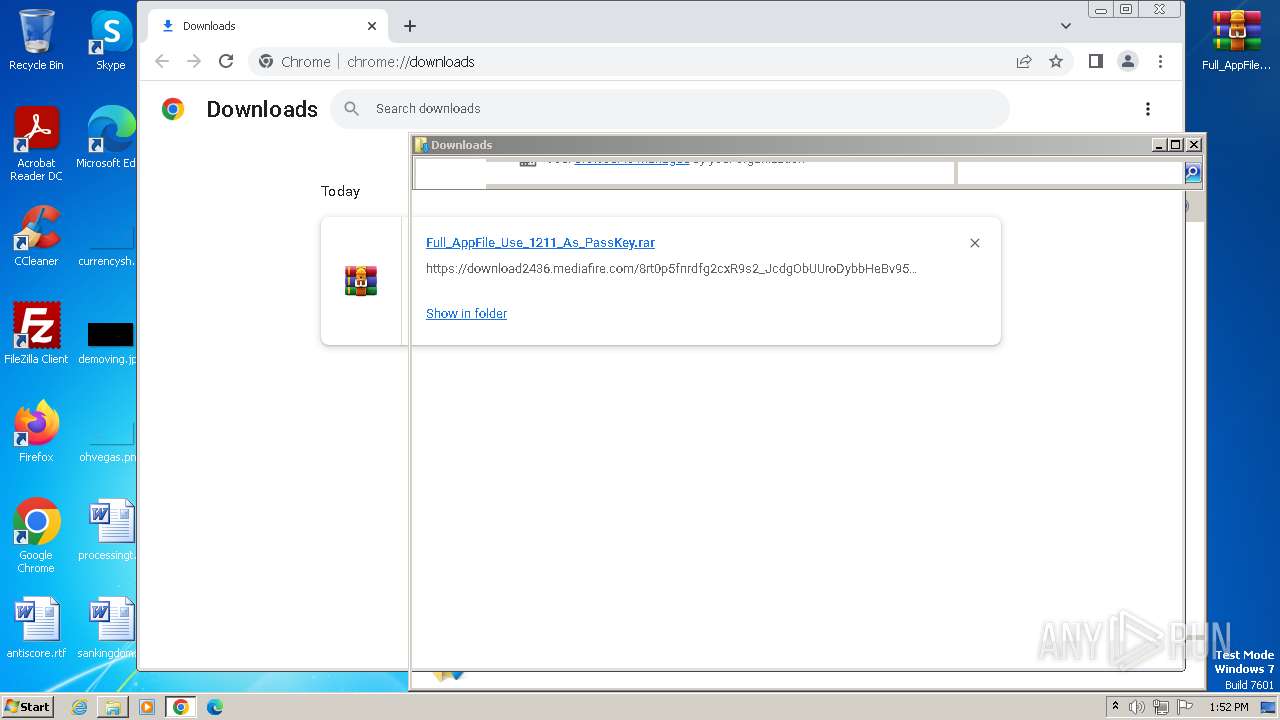1280x720 pixels.
Task: Open a new Chrome tab
Action: [410, 26]
